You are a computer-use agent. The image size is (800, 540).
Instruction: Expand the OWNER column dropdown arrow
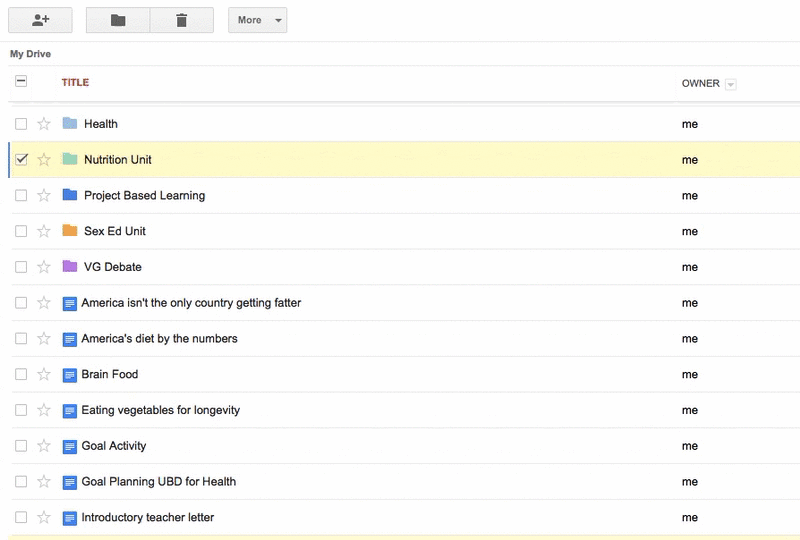click(731, 84)
